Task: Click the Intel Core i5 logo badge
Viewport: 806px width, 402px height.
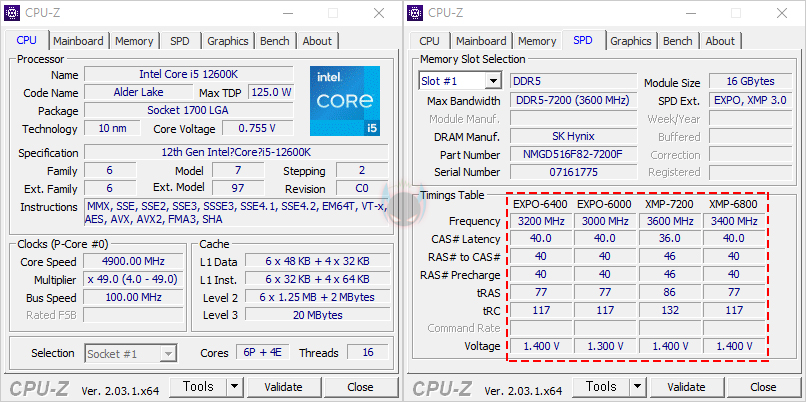Action: coord(345,101)
